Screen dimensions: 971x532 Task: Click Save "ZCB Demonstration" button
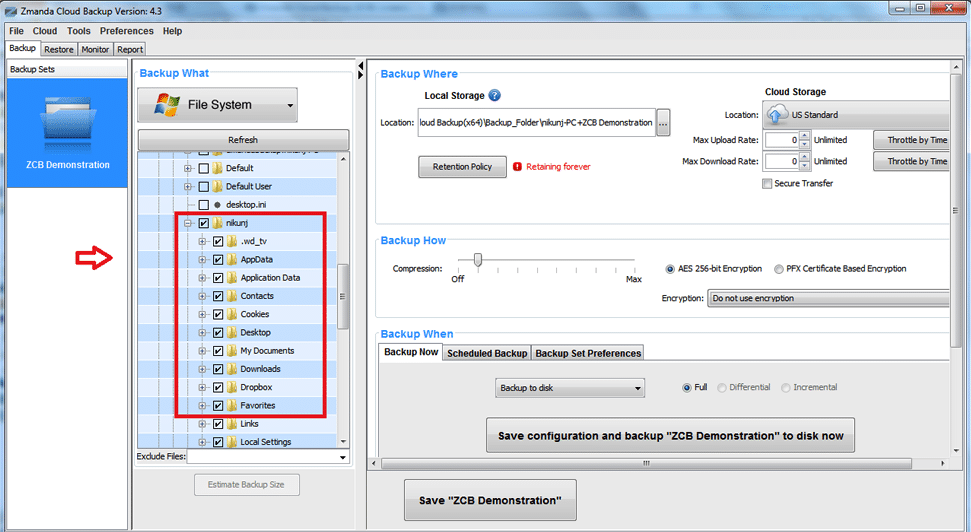(490, 500)
